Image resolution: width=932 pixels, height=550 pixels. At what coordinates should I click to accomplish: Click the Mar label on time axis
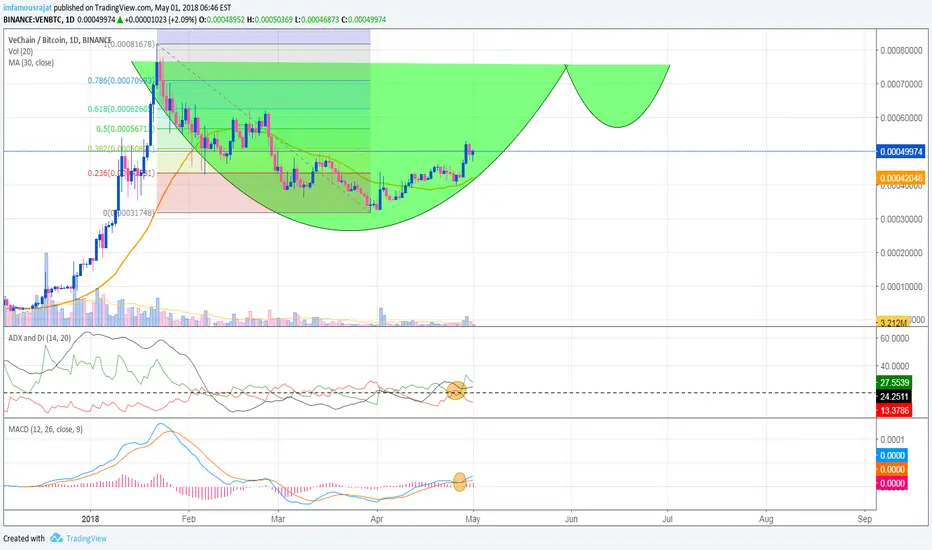[x=278, y=519]
